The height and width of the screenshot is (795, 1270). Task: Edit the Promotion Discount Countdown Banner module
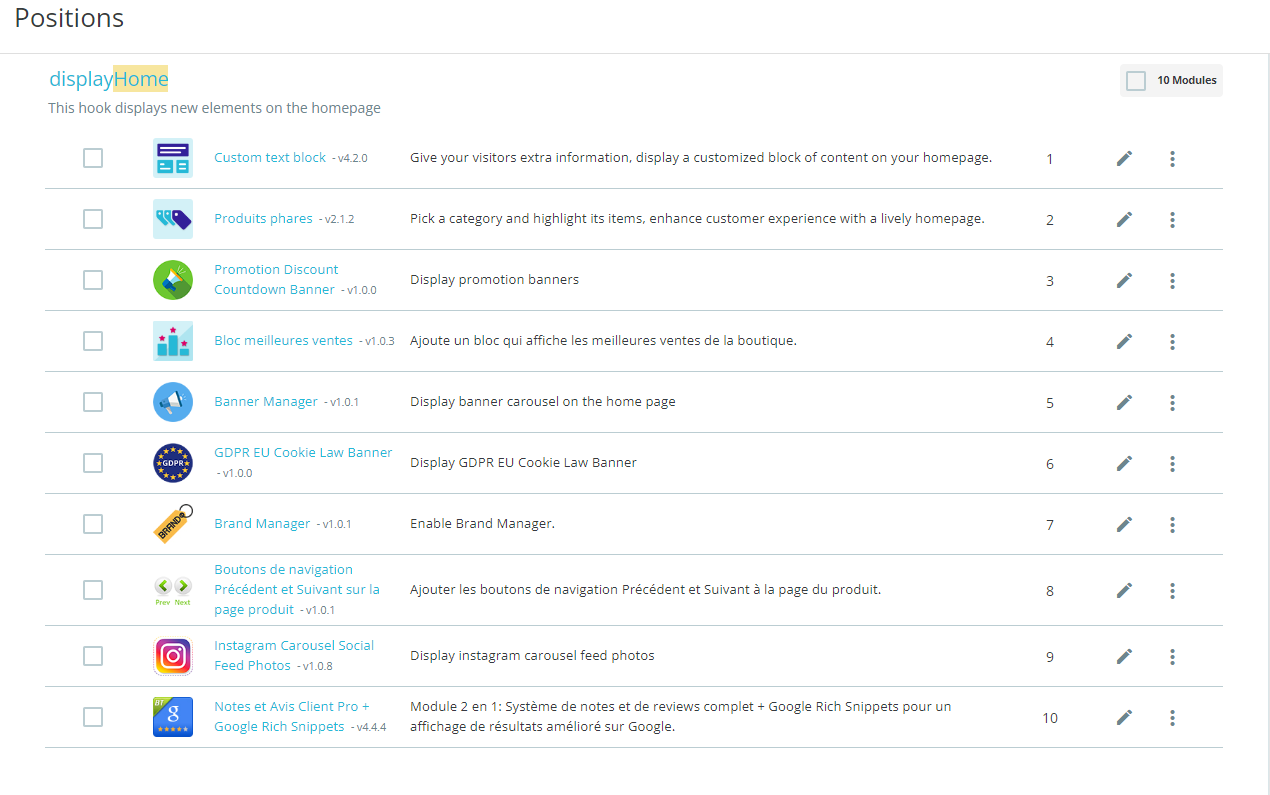(x=1124, y=280)
